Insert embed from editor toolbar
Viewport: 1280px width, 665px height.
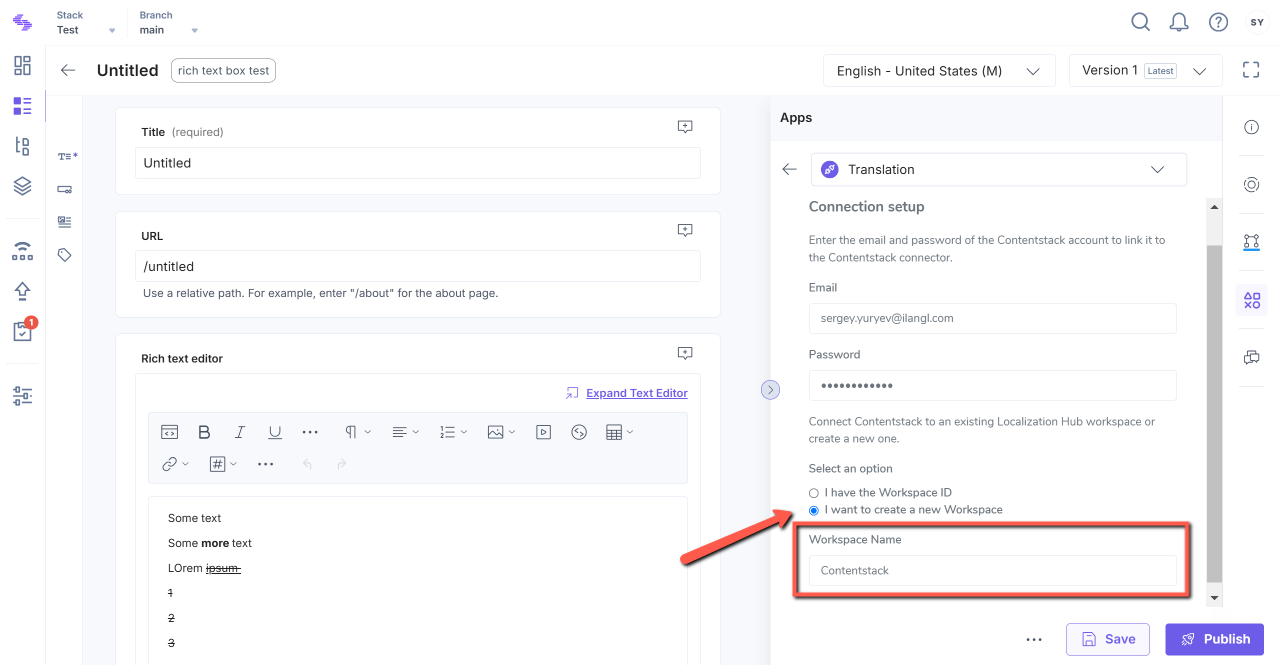(x=578, y=432)
